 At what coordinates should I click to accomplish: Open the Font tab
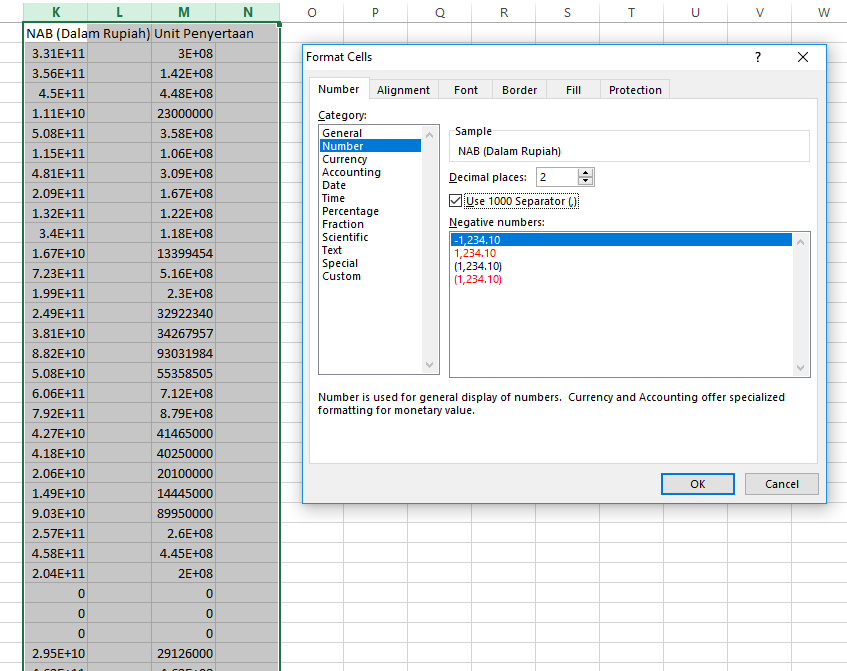(466, 90)
